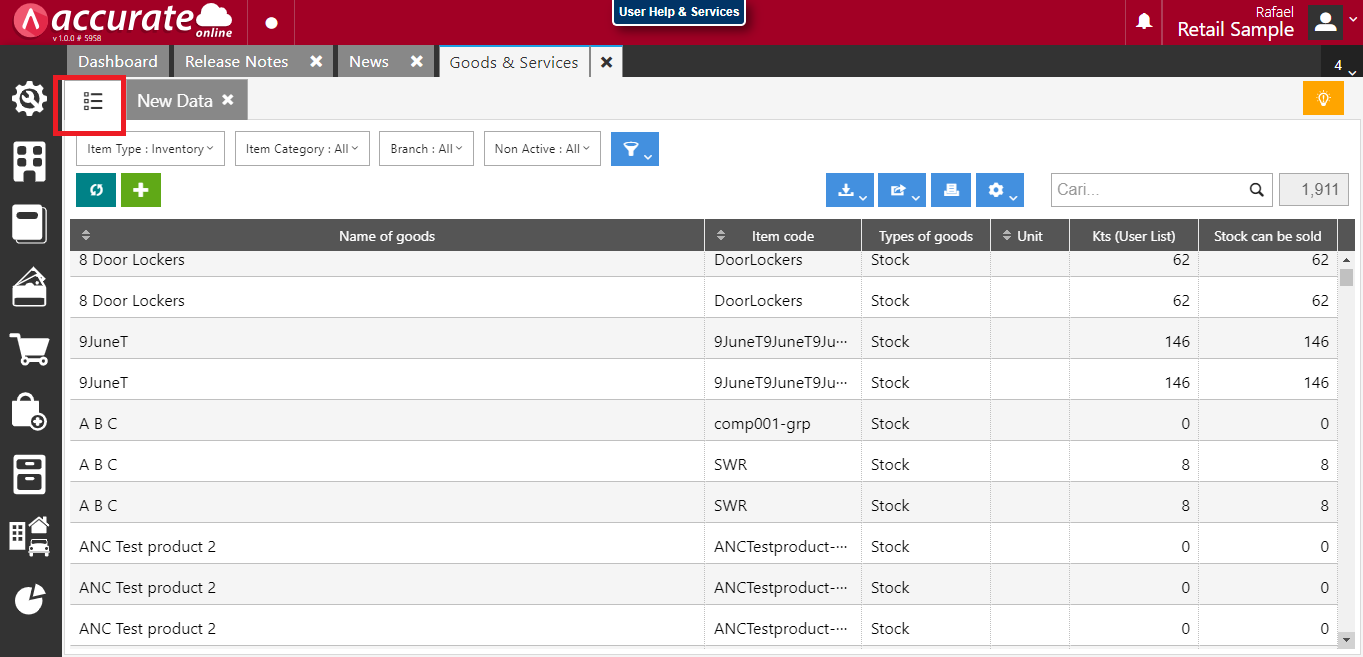Click the scrollbar up arrow
This screenshot has width=1363, height=657.
coord(1347,260)
